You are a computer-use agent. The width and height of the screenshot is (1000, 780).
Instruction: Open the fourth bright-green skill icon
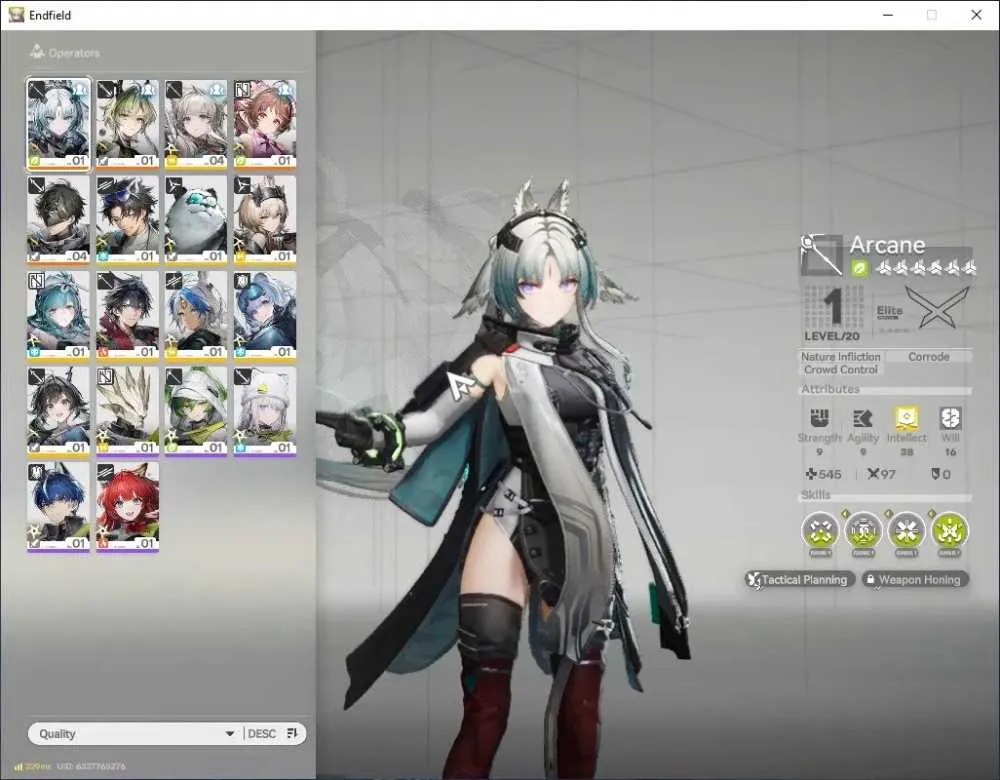tap(950, 531)
